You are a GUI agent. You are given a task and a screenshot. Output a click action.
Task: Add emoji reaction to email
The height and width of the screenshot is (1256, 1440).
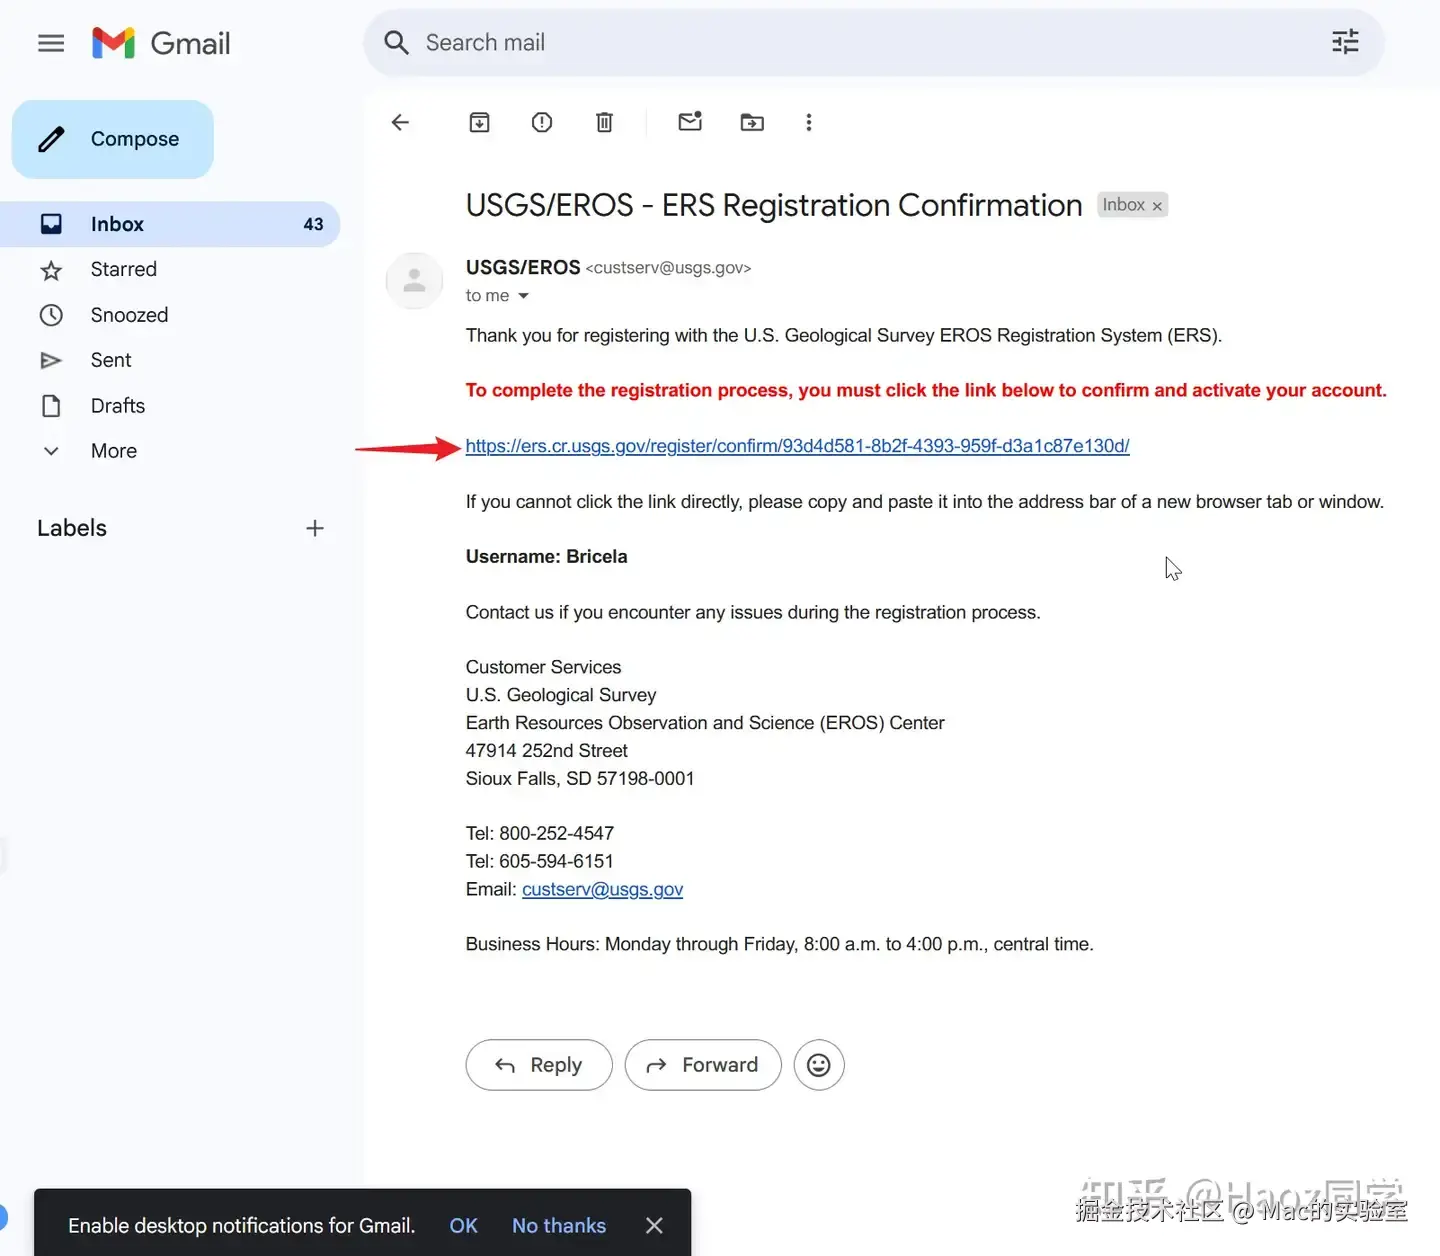(819, 1065)
